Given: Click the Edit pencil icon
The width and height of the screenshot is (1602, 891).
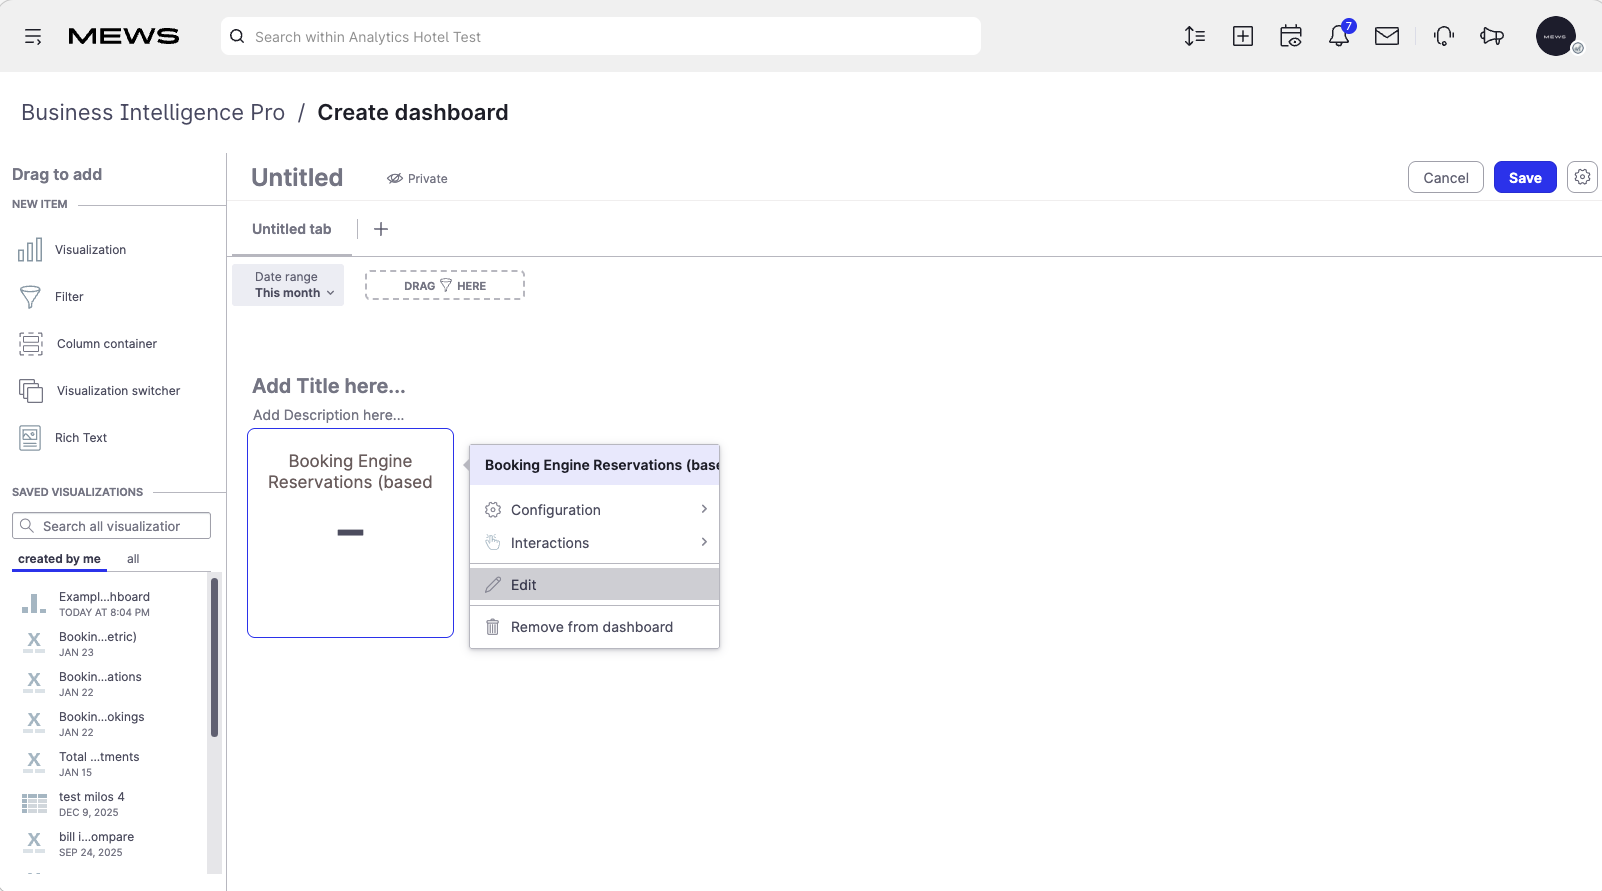Looking at the screenshot, I should point(493,585).
